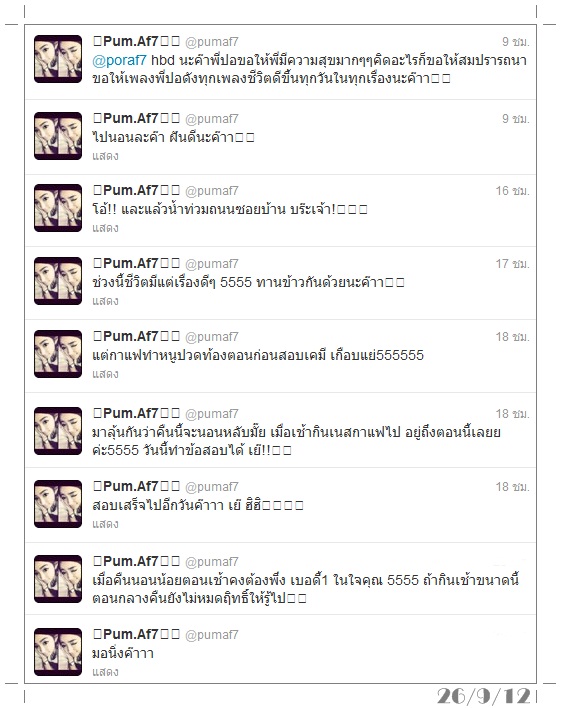This screenshot has width=561, height=708.
Task: Open the 17 ชม. timestamp link
Action: pyautogui.click(x=512, y=264)
